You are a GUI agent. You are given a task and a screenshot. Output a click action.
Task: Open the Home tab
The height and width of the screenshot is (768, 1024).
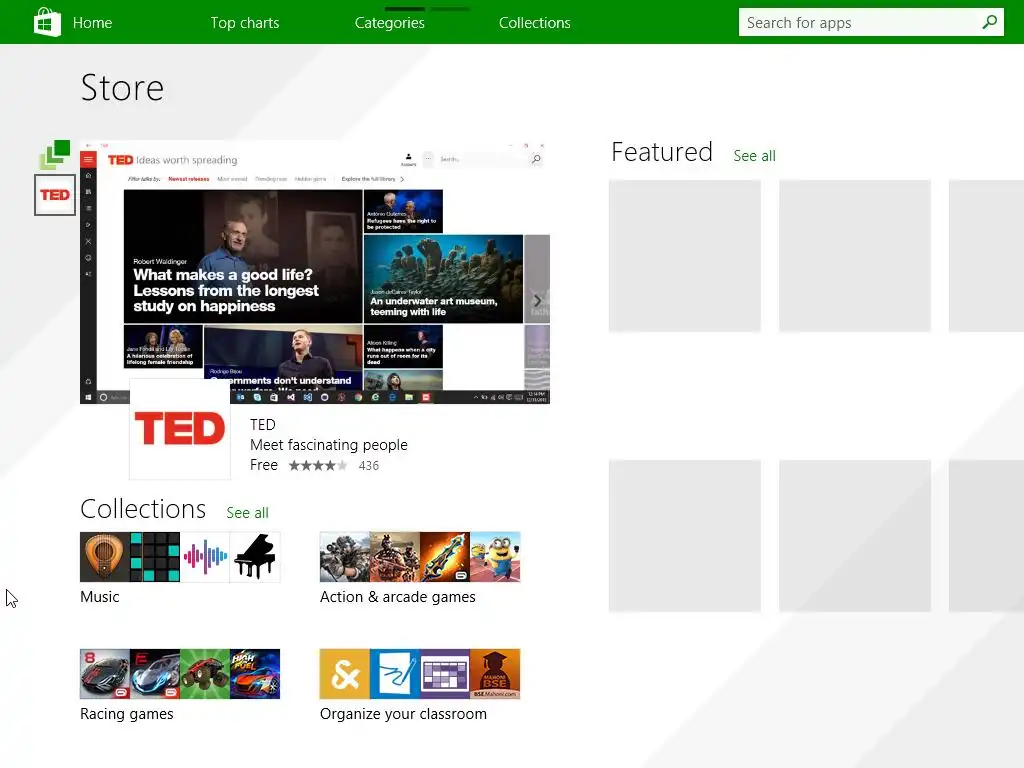coord(92,23)
